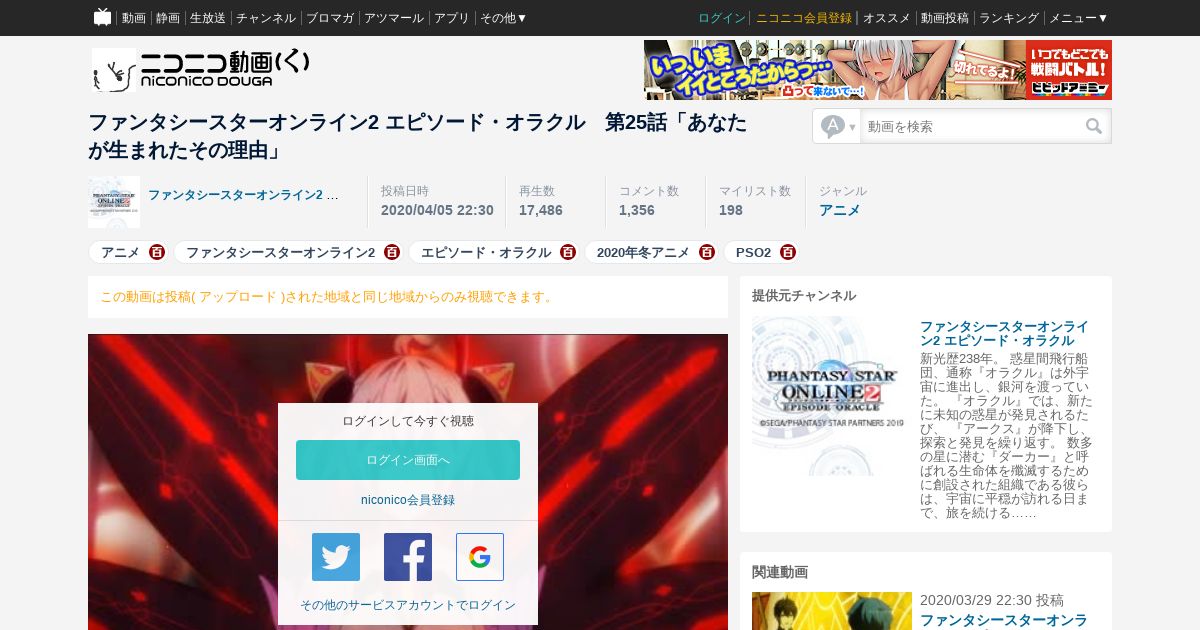This screenshot has height=630, width=1200.
Task: Open dictionary icon next to 2020年冬アニメ tag
Action: [707, 252]
